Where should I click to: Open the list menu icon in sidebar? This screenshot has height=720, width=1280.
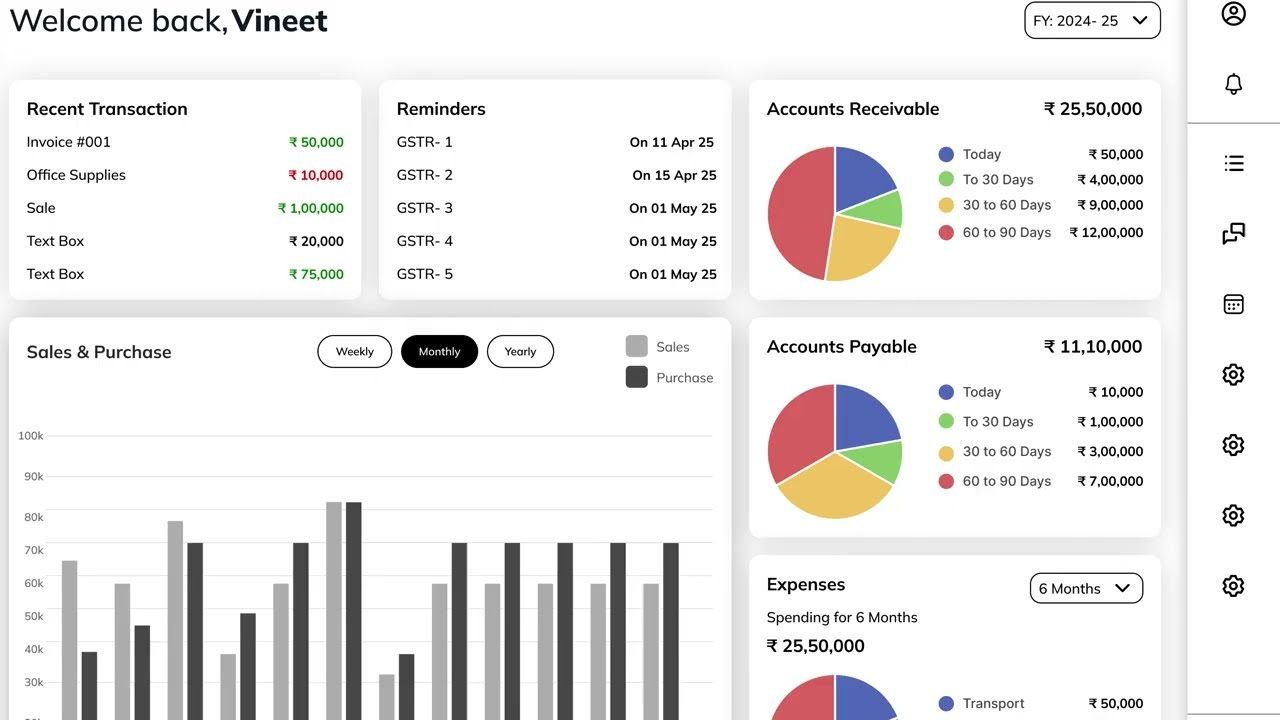click(1233, 163)
